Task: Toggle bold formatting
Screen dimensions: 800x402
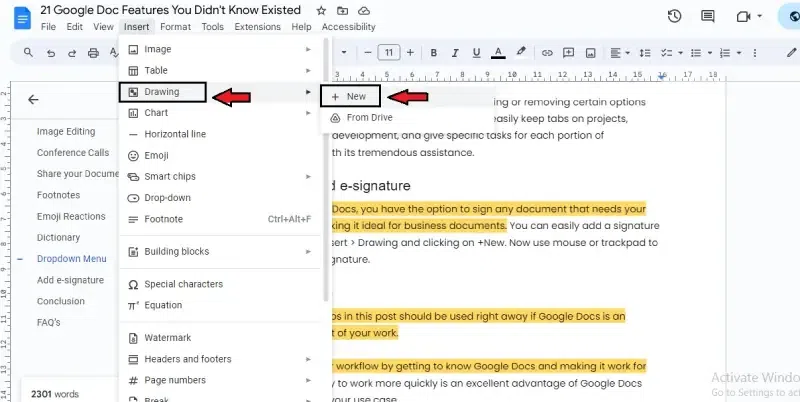Action: point(434,53)
